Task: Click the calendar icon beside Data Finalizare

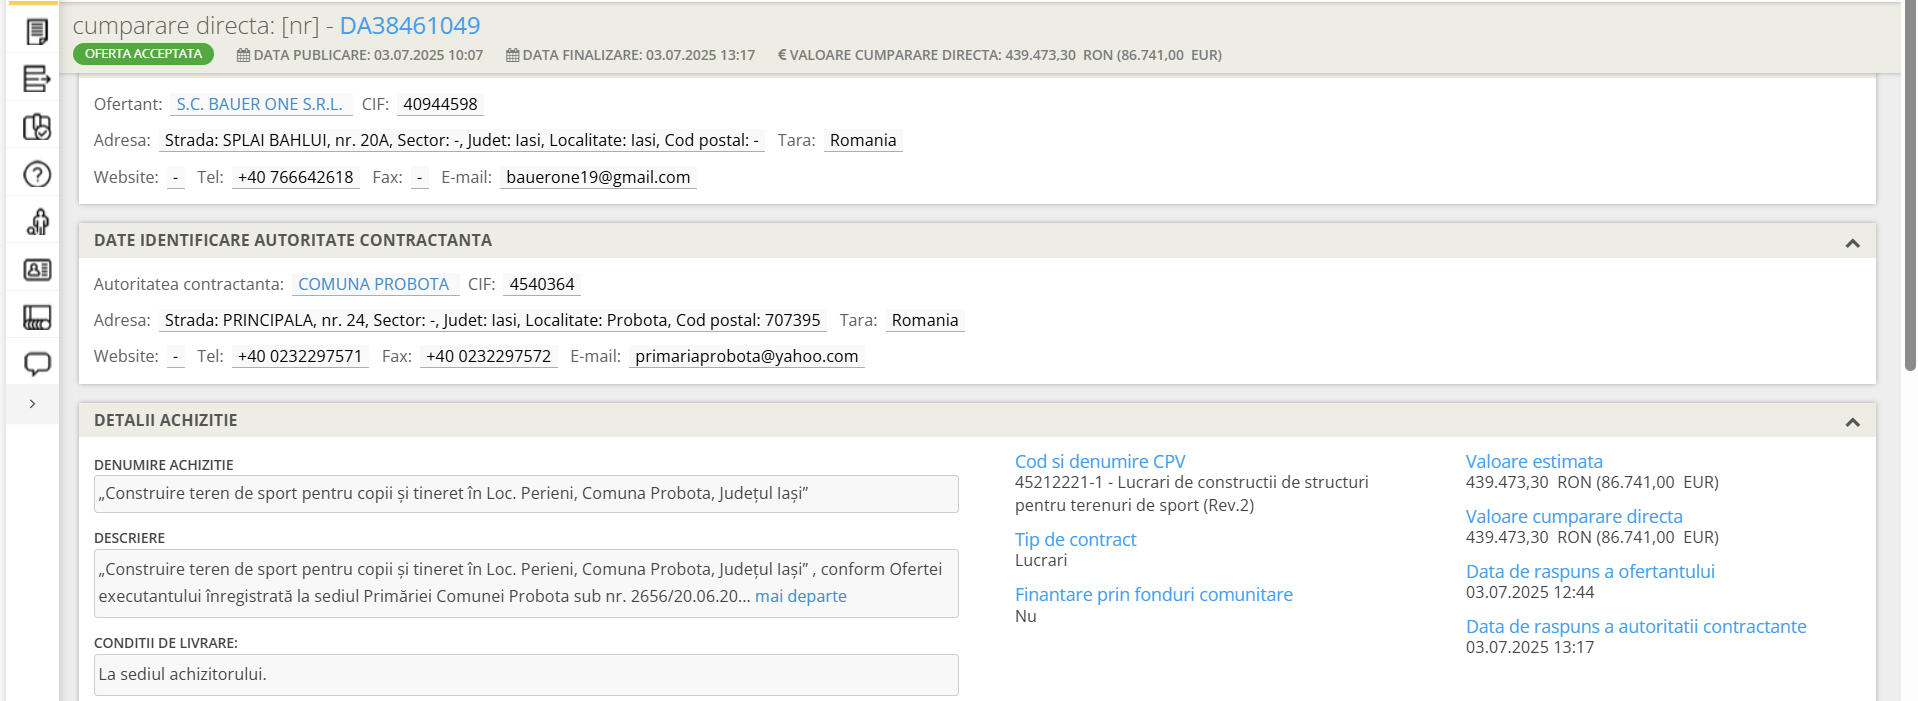Action: tap(512, 55)
